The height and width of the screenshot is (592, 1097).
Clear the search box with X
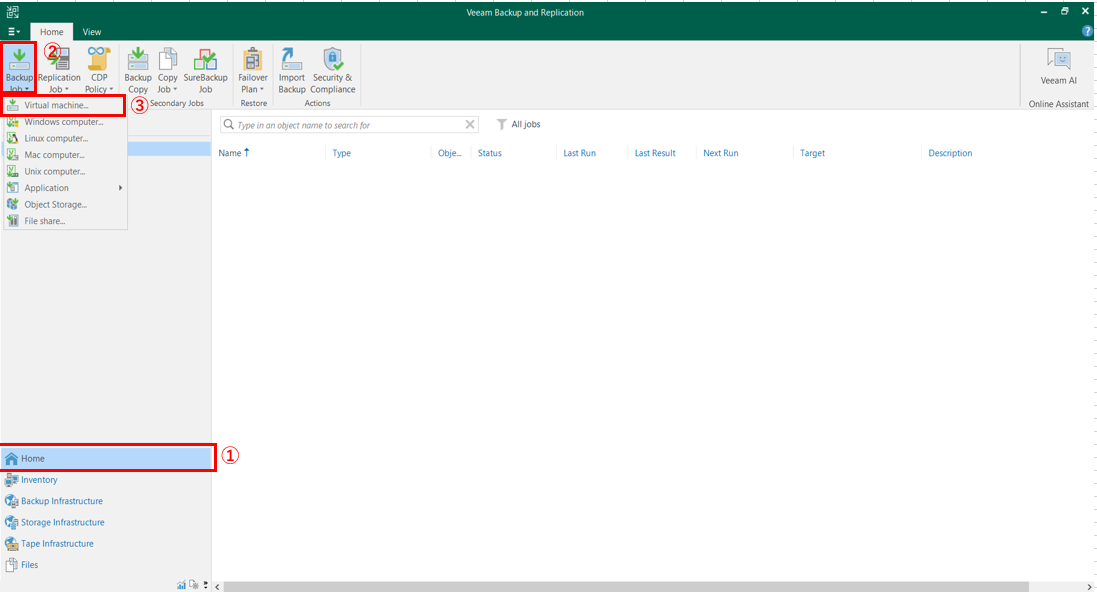(x=470, y=125)
